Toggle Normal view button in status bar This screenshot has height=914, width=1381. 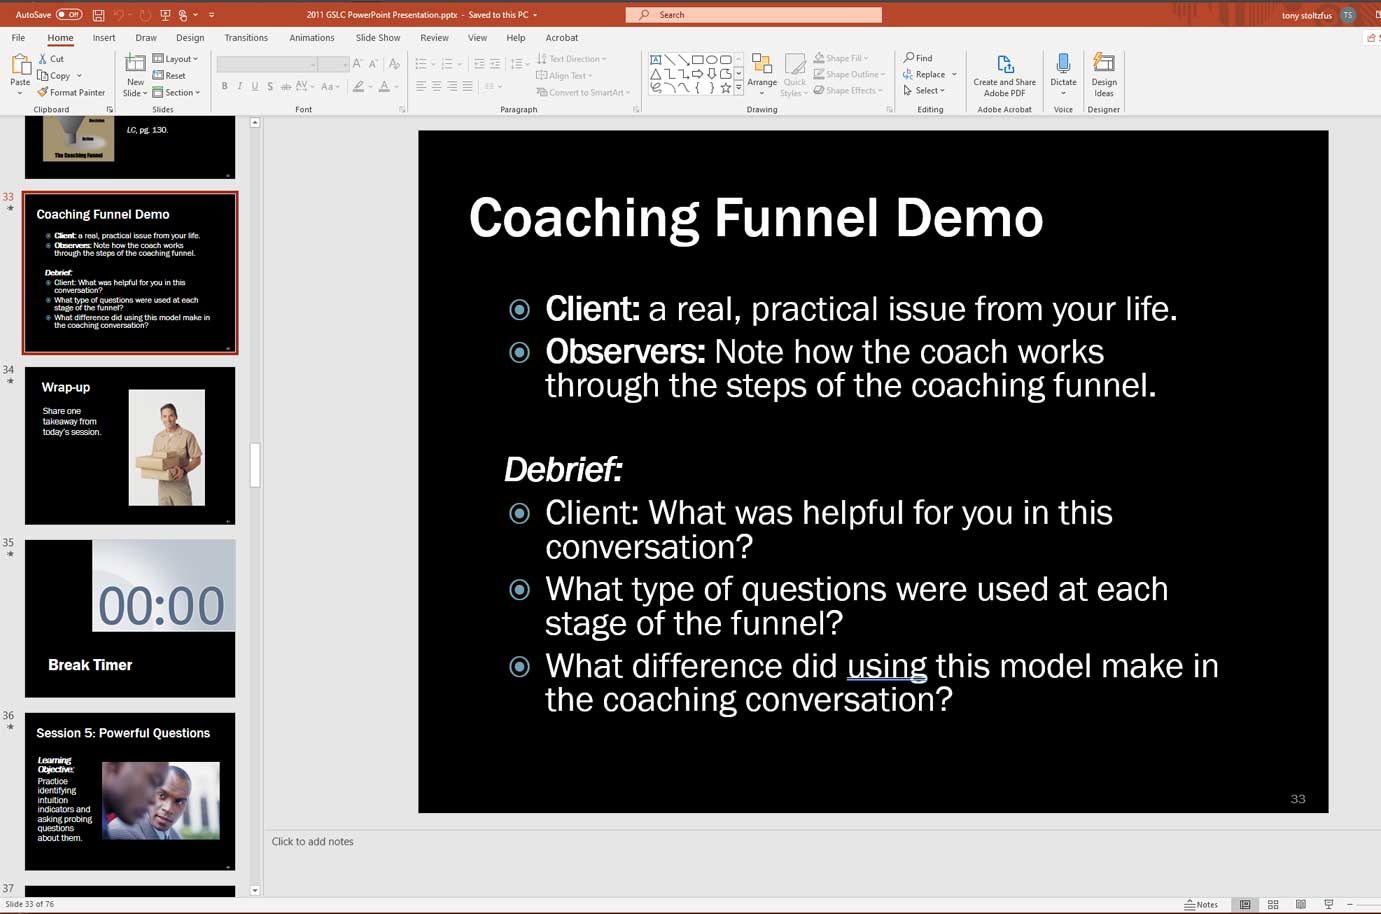pyautogui.click(x=1245, y=904)
